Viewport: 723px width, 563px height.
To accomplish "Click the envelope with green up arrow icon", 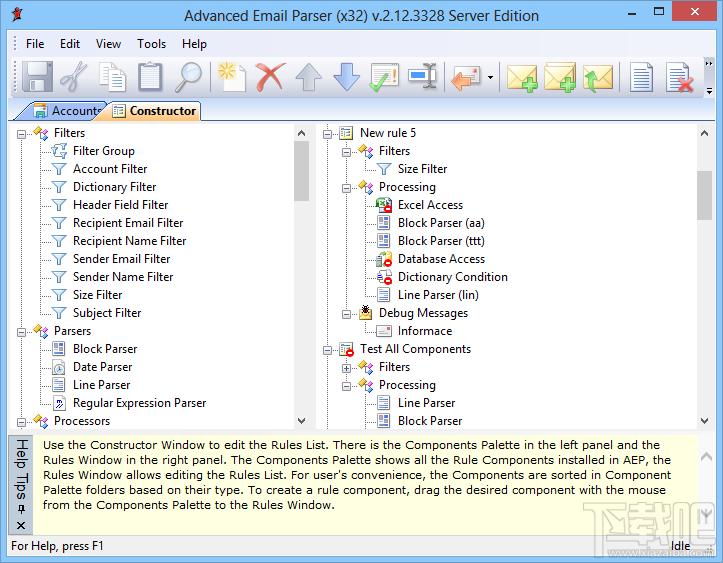I will pos(598,77).
